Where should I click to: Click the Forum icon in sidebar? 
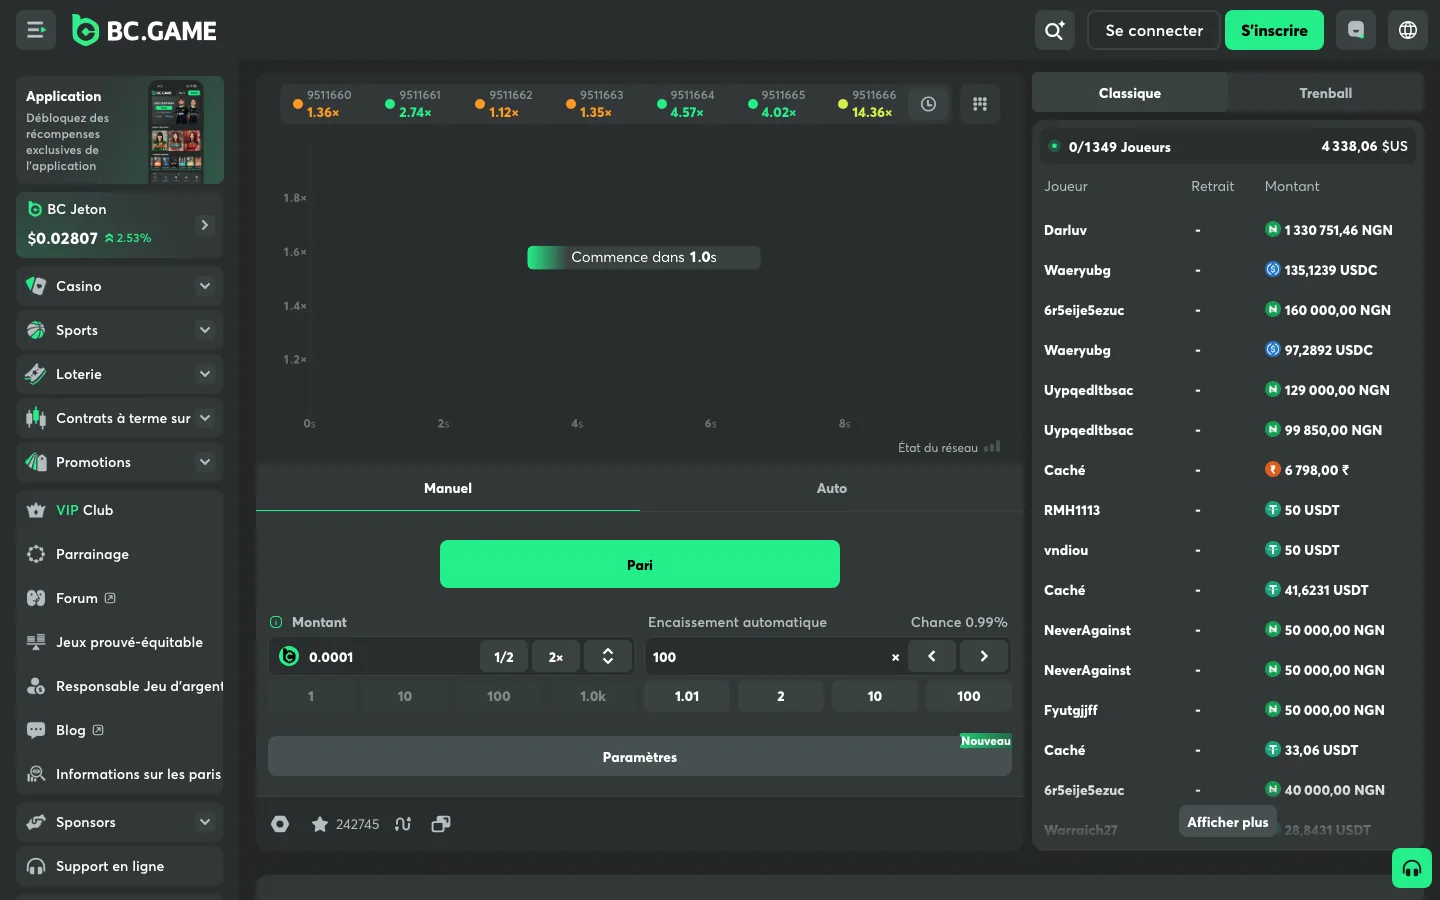pyautogui.click(x=36, y=598)
